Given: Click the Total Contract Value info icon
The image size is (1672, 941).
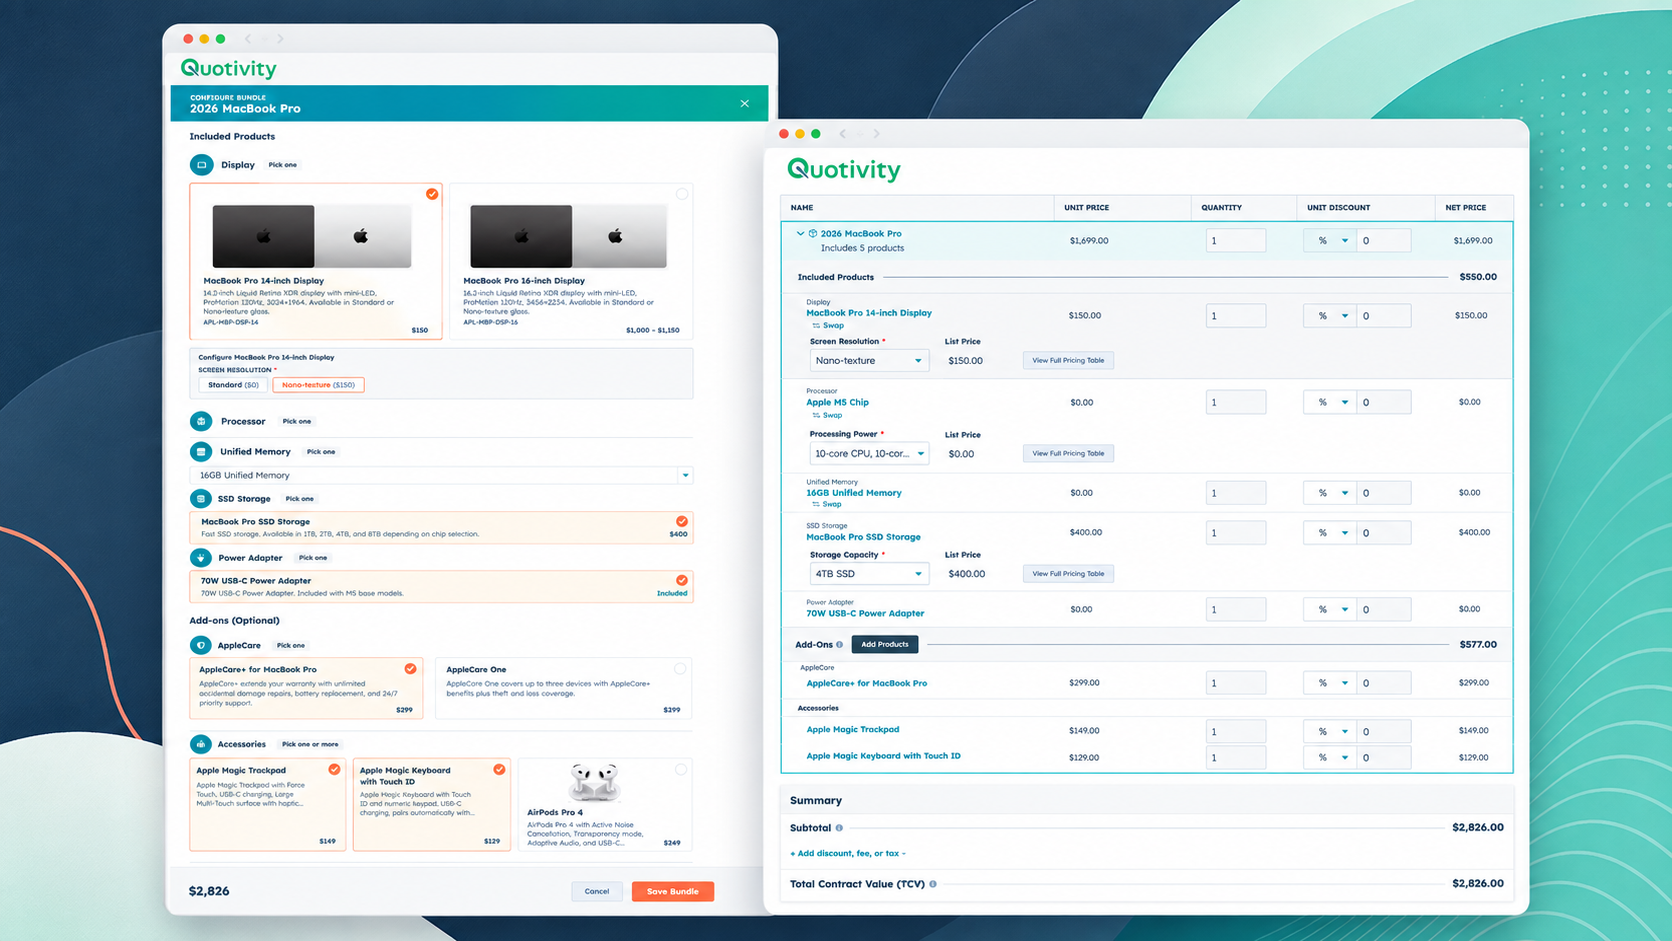Looking at the screenshot, I should 933,884.
